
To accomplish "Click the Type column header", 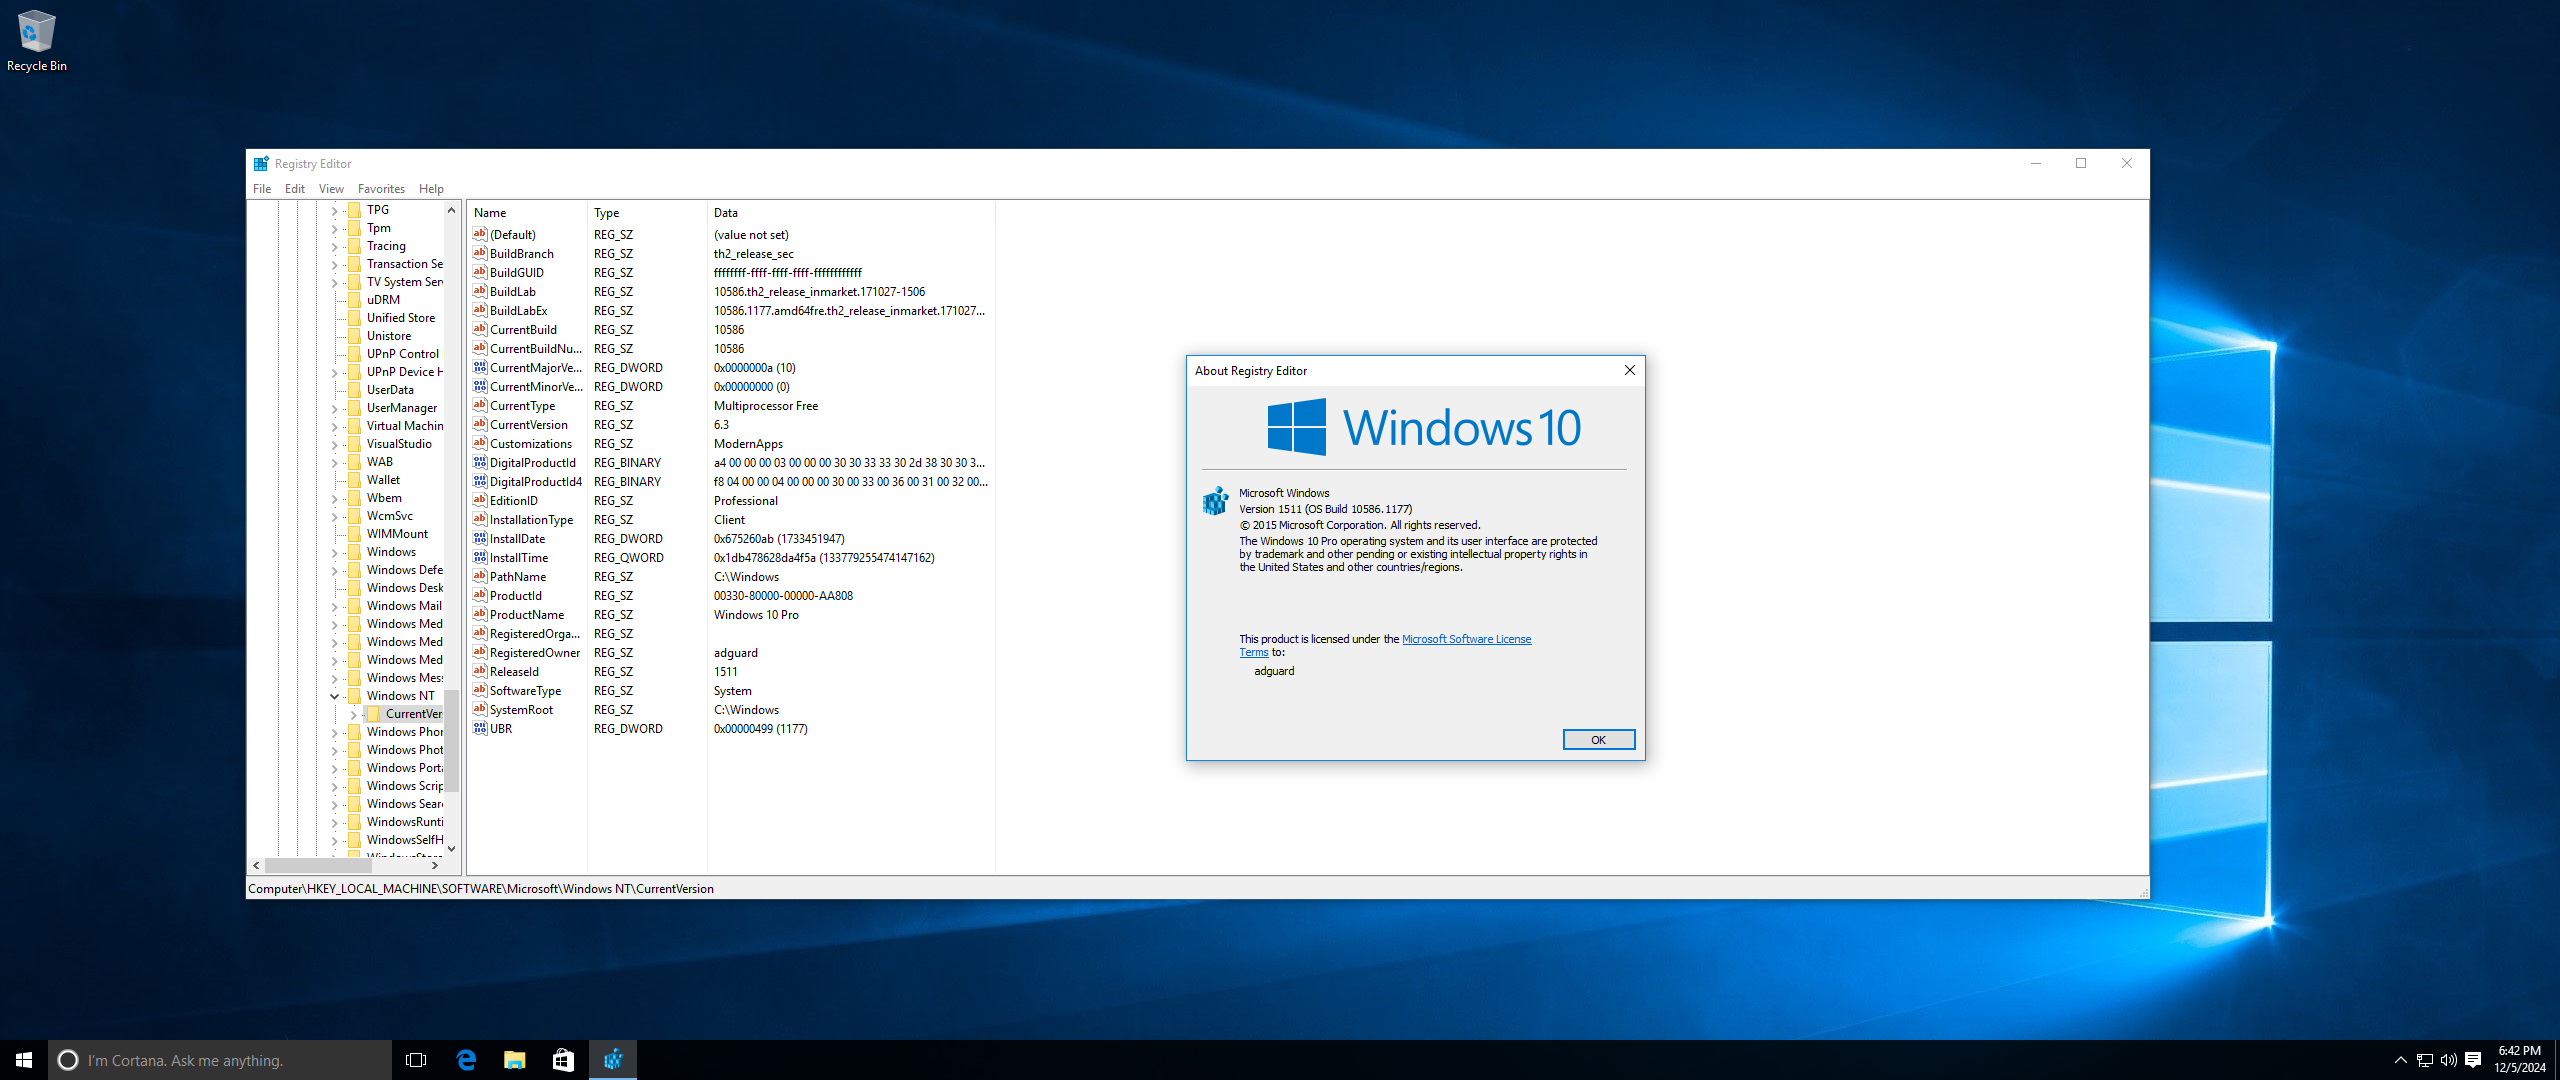I will (647, 212).
